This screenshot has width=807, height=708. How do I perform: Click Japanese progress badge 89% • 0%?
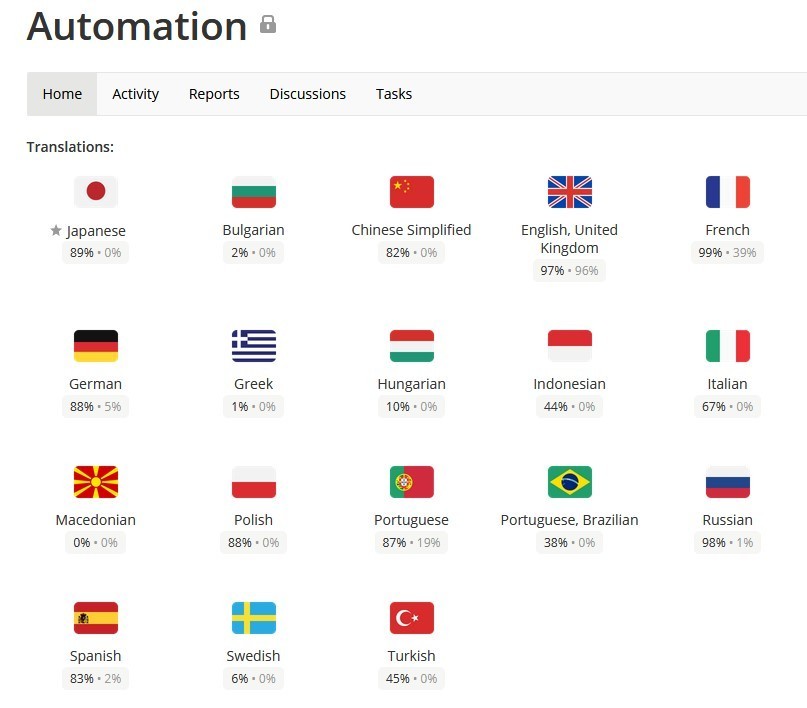(95, 253)
